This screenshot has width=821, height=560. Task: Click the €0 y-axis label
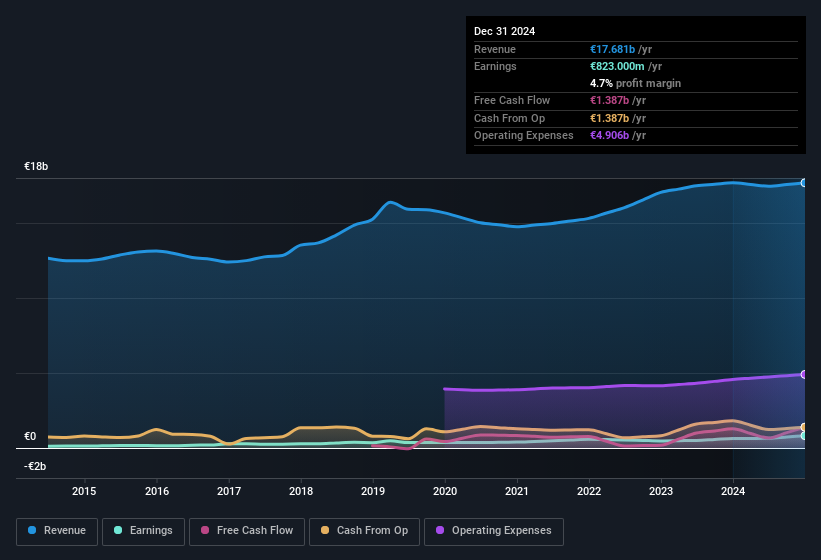[x=30, y=436]
